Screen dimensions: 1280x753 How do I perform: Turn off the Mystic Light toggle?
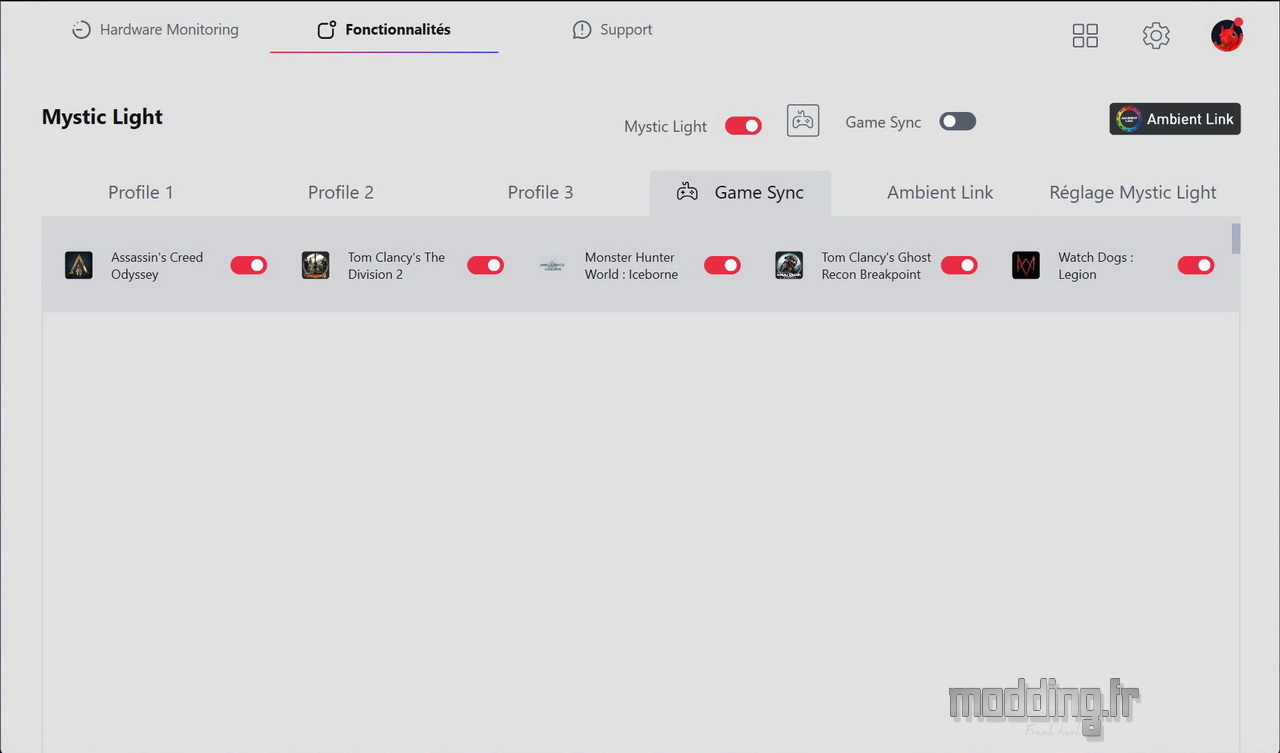(x=743, y=125)
